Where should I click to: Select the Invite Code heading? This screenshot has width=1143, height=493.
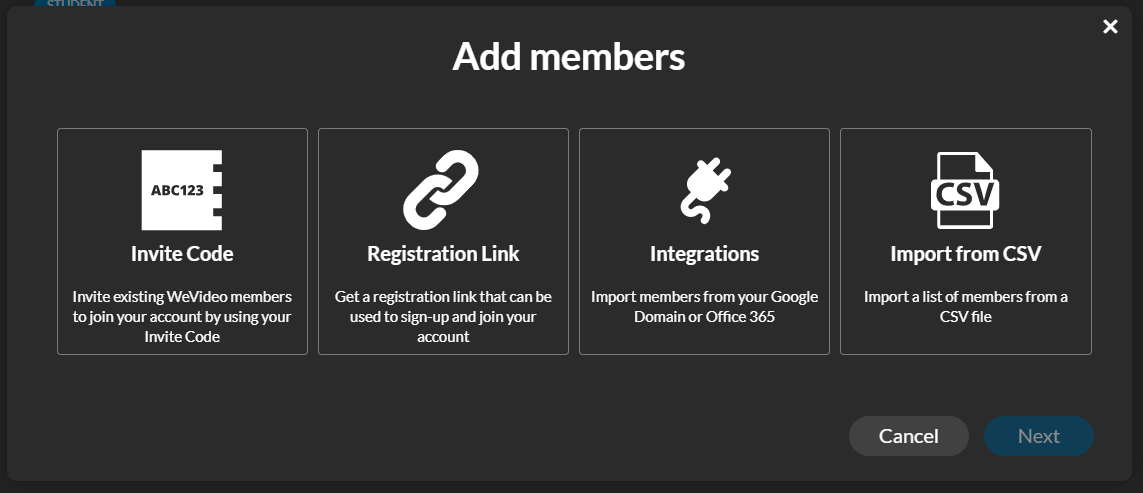tap(182, 254)
